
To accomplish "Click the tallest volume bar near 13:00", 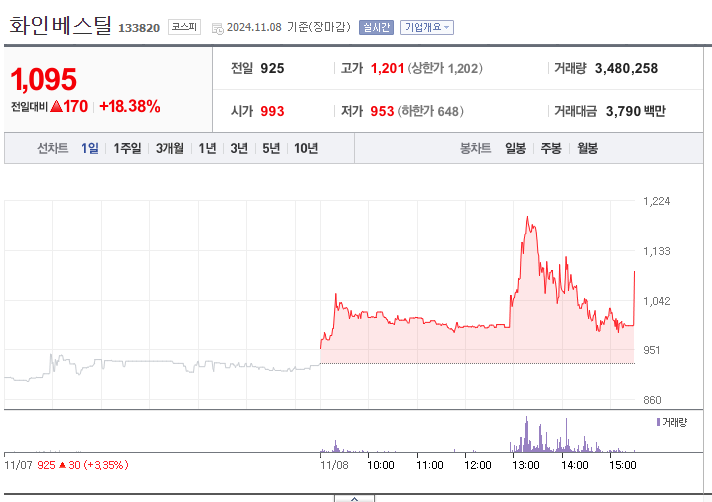I will 526,434.
